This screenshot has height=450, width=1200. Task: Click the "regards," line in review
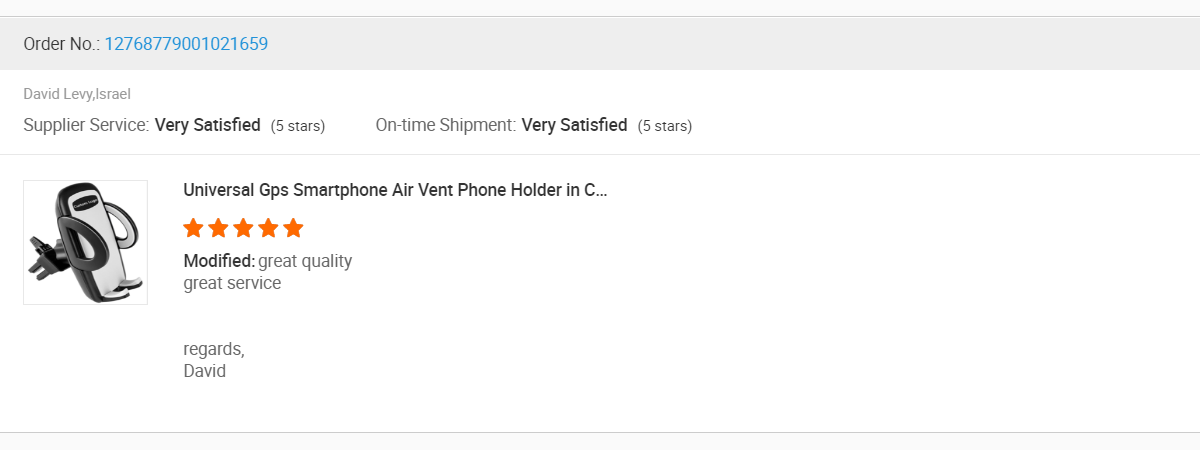point(214,349)
